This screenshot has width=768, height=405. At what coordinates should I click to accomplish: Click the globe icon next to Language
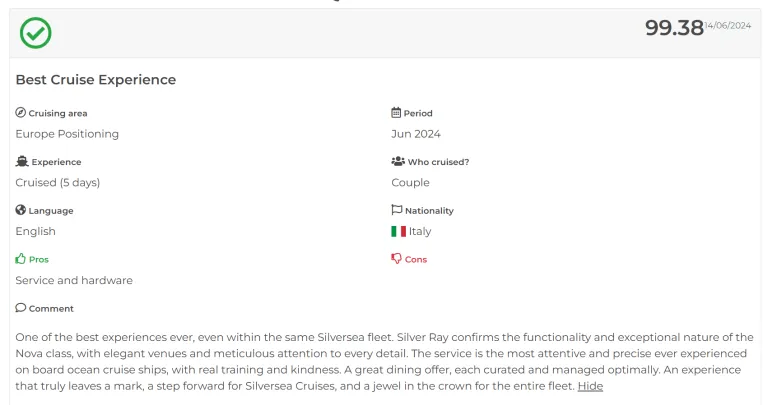[20, 210]
